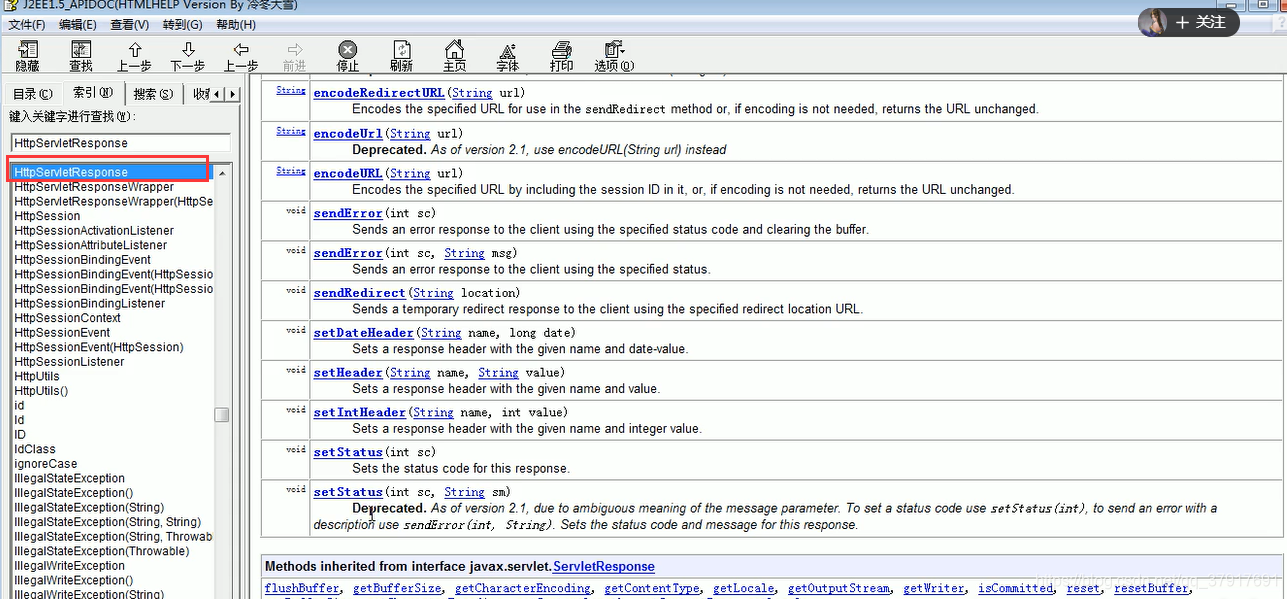Select HttpSession in the index list

pyautogui.click(x=47, y=216)
